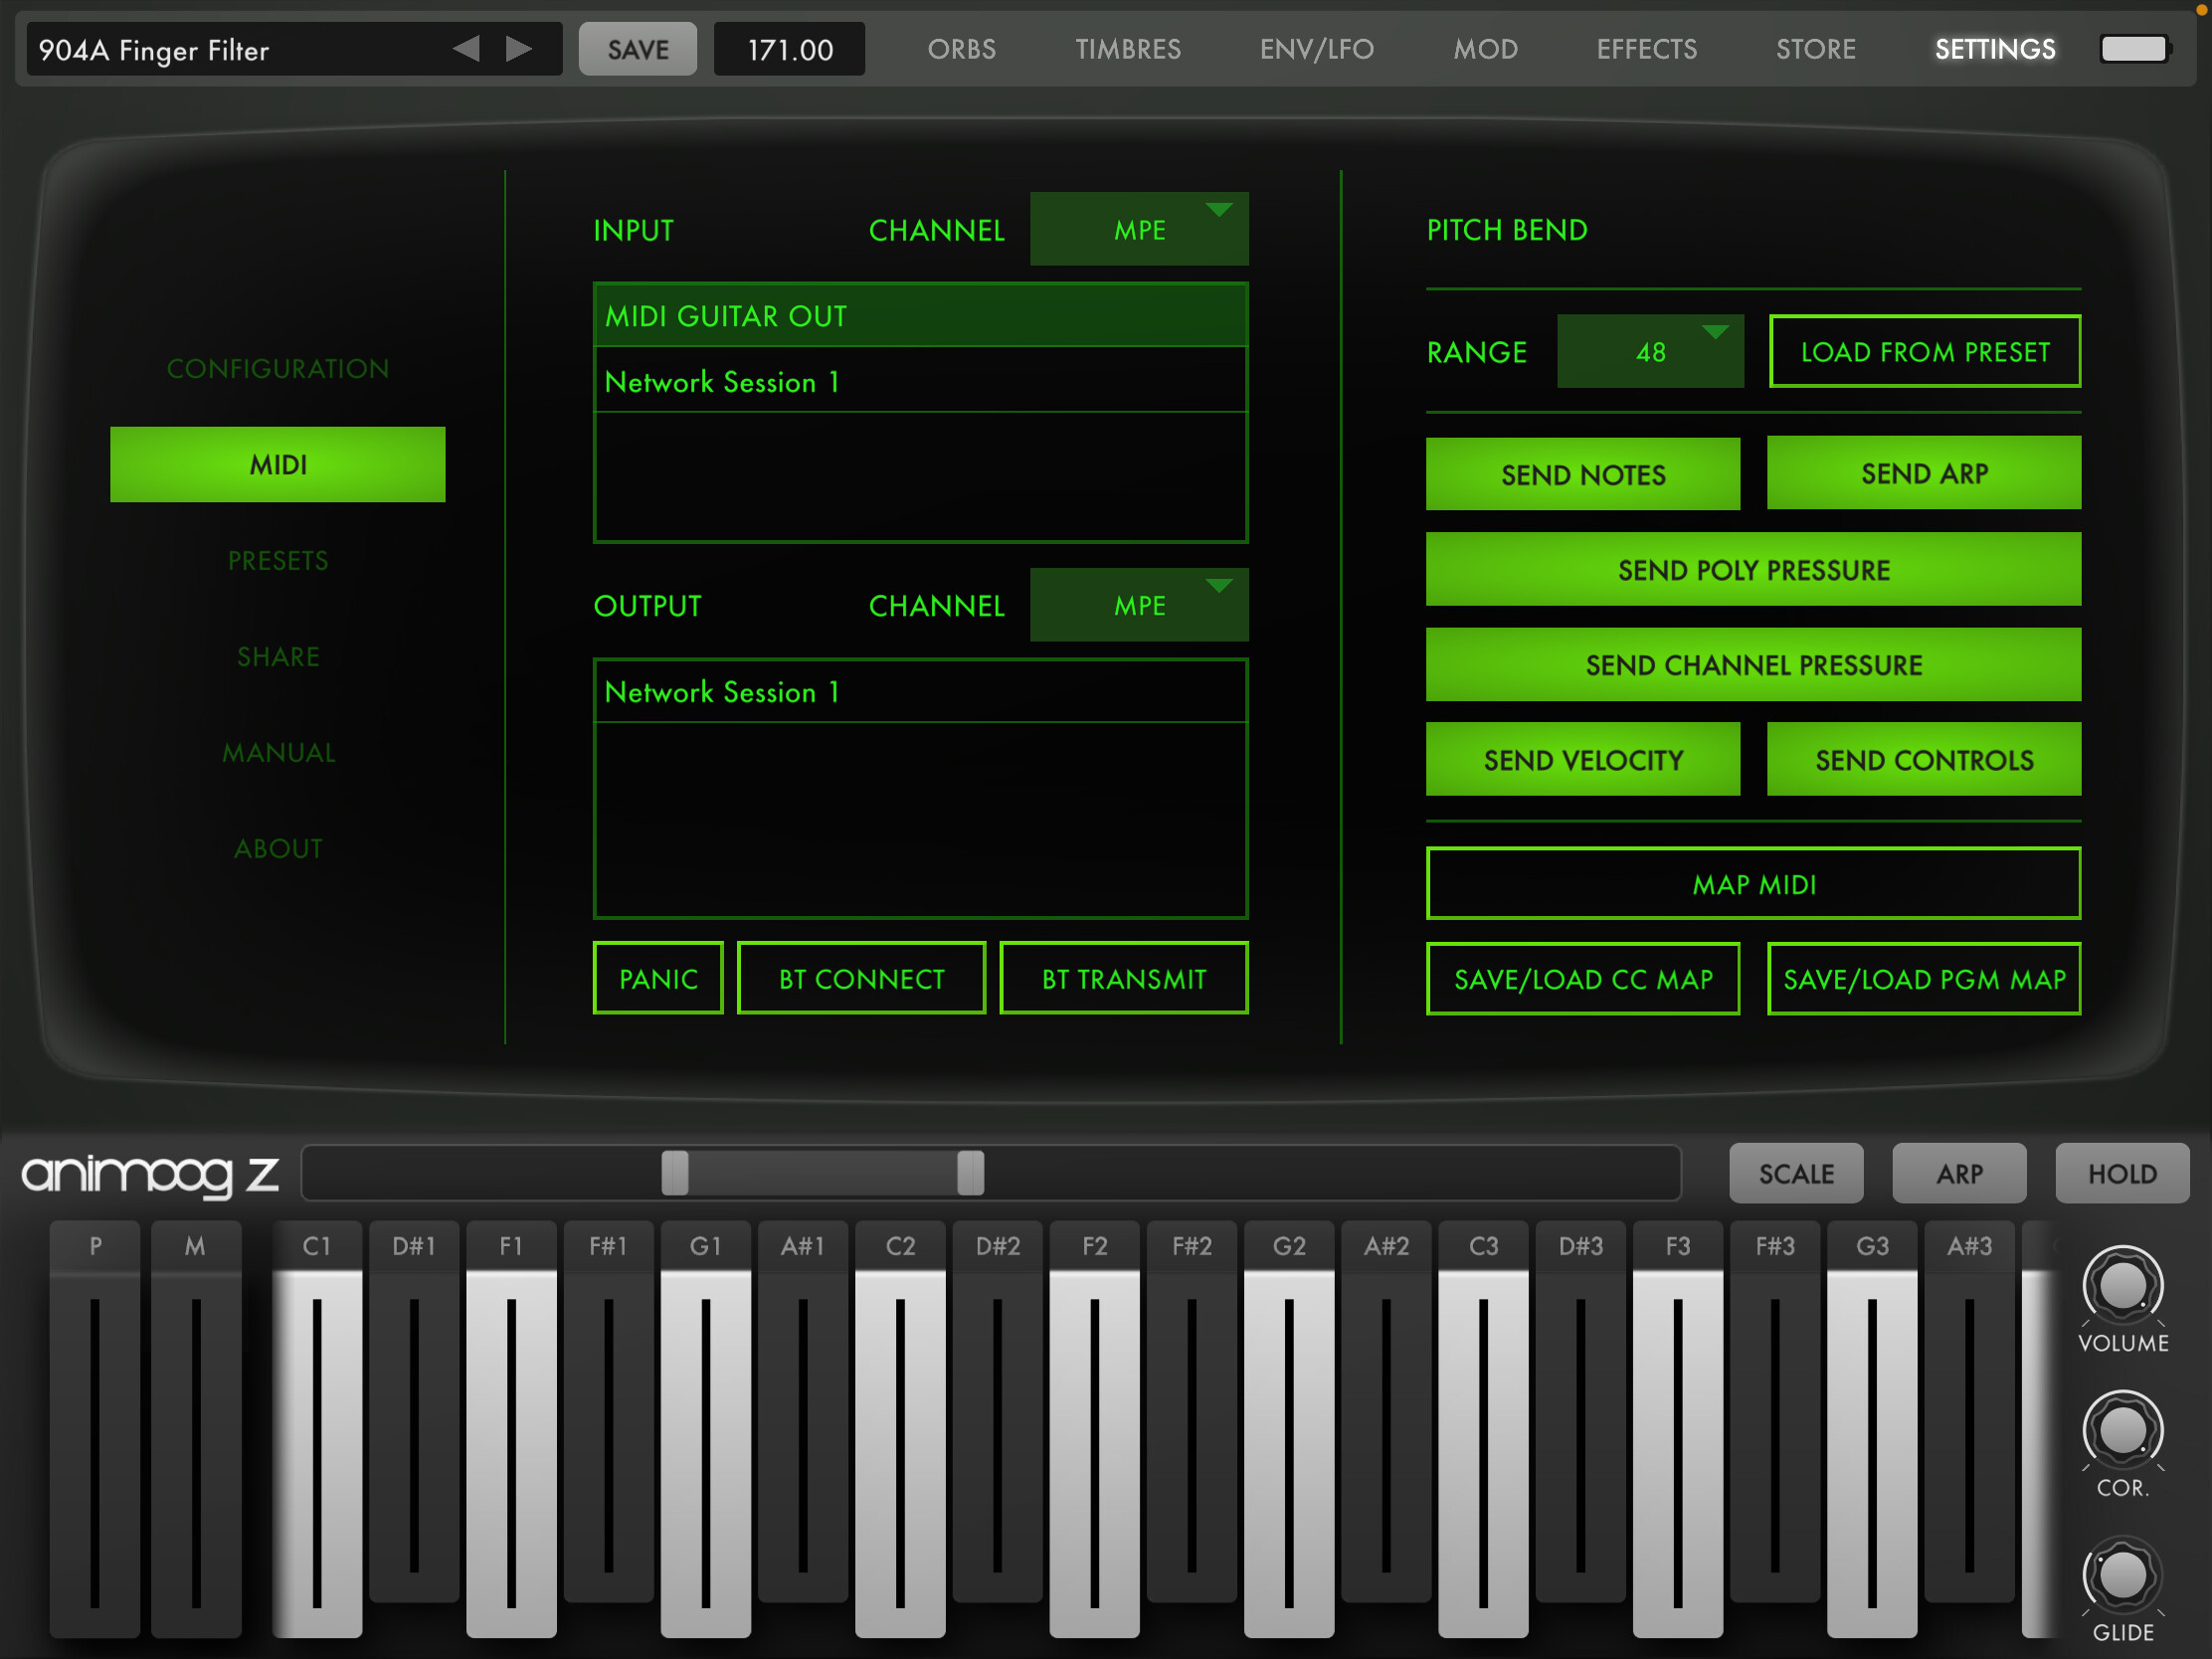Toggle SEND CONTROLS option

click(x=1923, y=759)
